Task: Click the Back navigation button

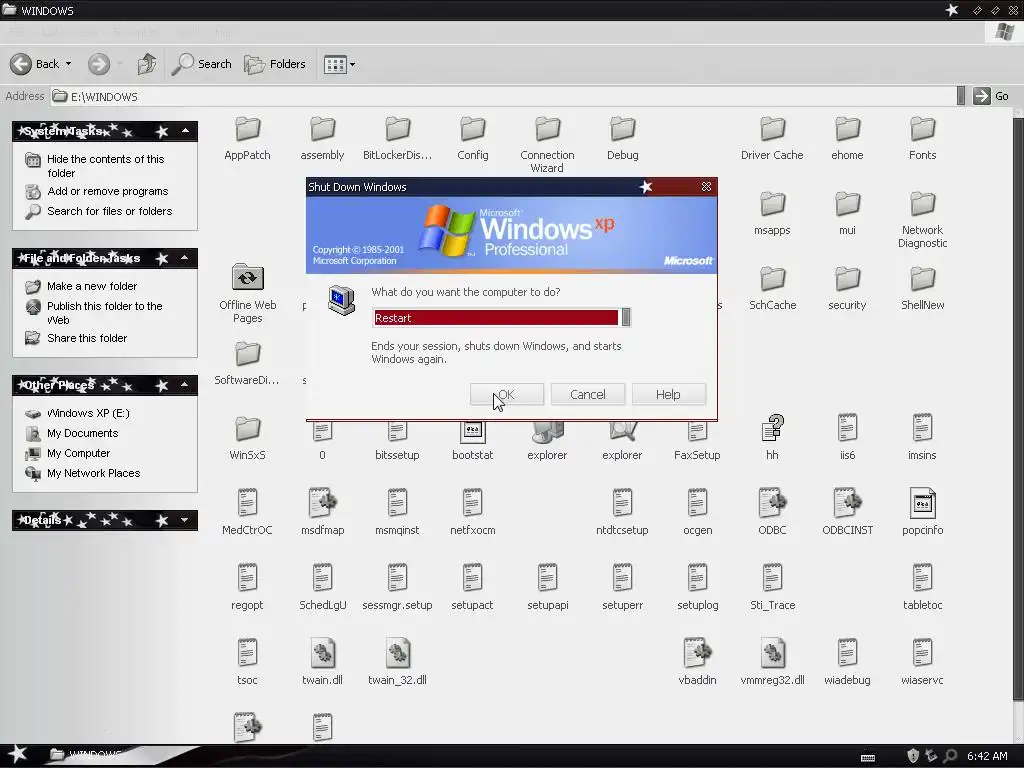Action: pos(35,64)
